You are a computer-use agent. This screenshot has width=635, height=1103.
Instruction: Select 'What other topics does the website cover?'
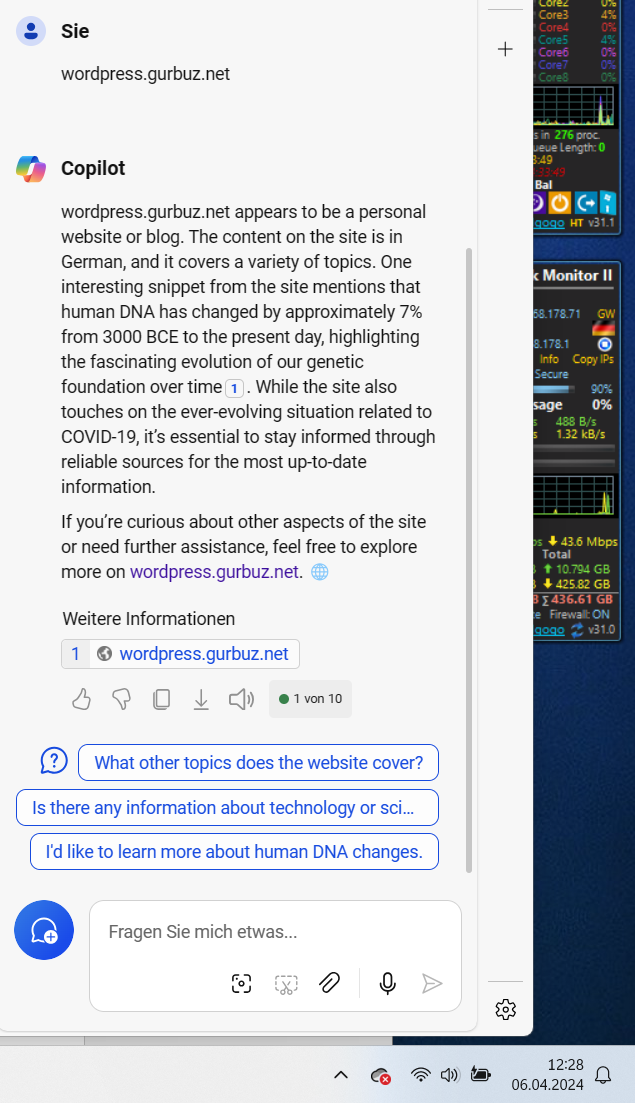[258, 763]
